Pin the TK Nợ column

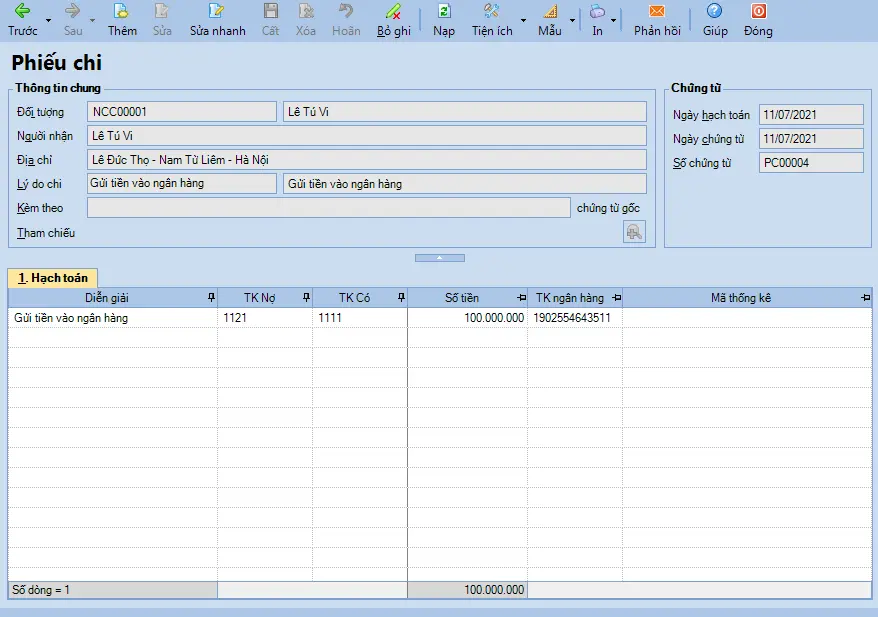[306, 298]
